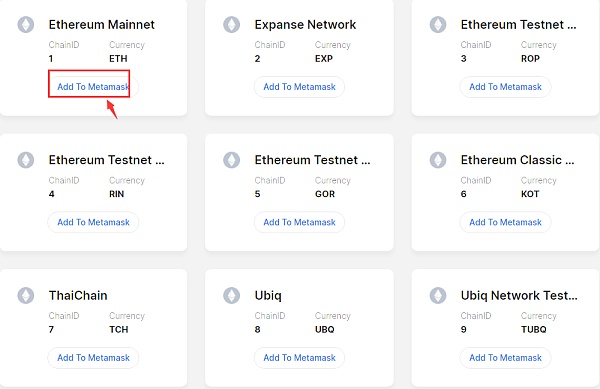Click ChainID value 7 of ThaiChain

(51, 329)
